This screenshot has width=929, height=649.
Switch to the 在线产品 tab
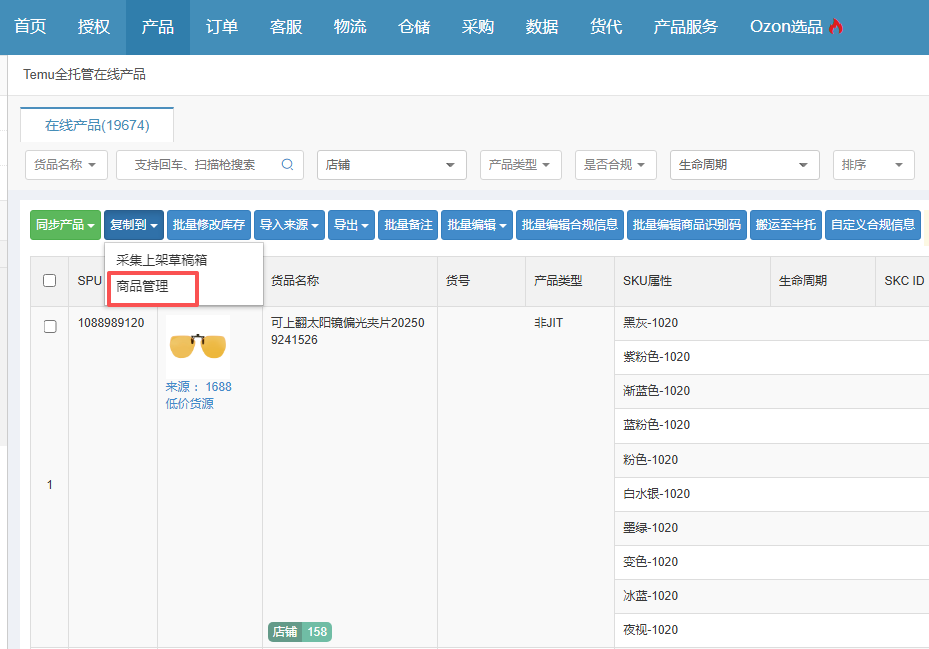(97, 125)
